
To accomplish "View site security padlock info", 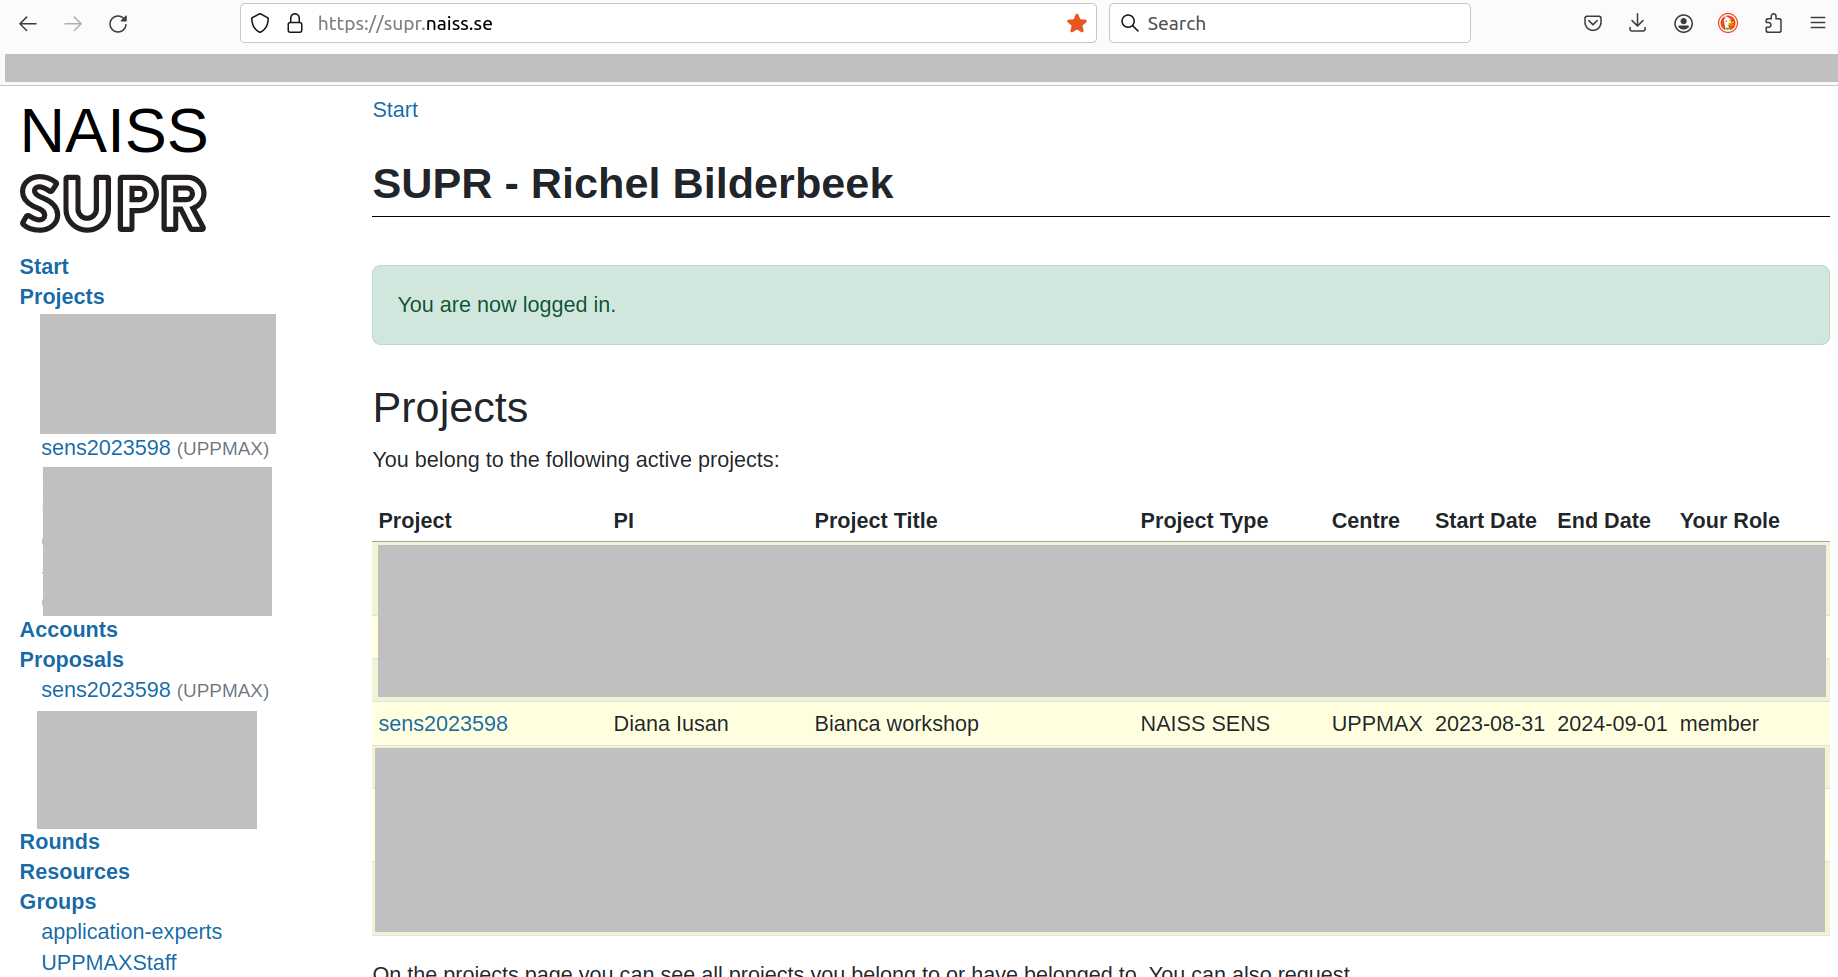I will click(295, 23).
